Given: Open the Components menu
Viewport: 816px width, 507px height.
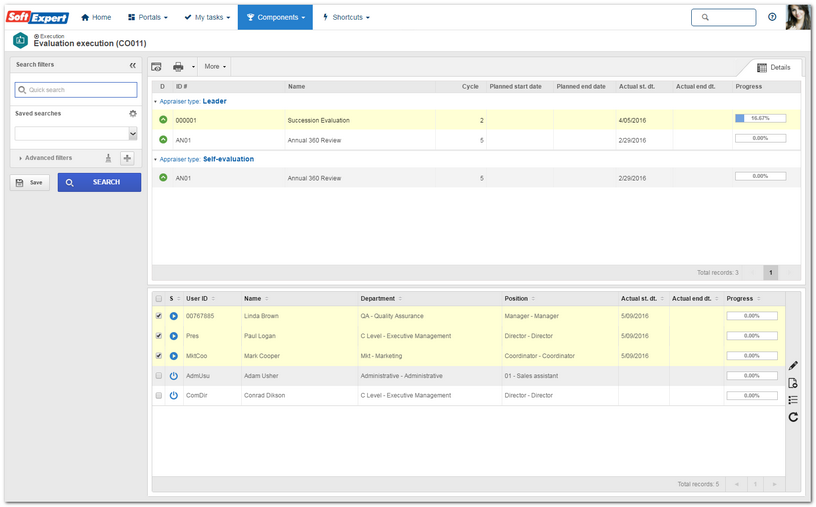Looking at the screenshot, I should (x=275, y=17).
